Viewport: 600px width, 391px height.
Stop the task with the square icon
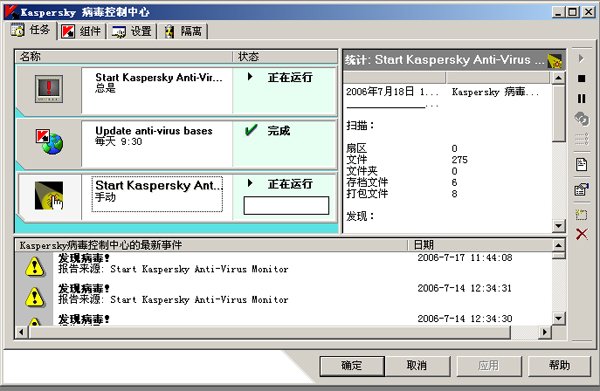[x=581, y=78]
